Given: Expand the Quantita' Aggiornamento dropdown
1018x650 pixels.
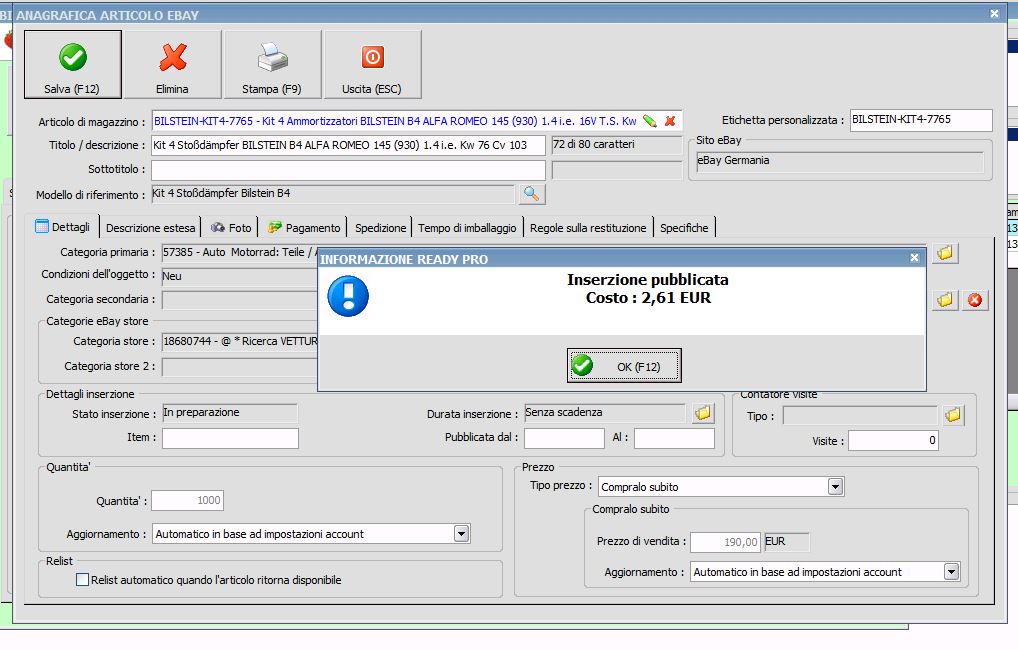Looking at the screenshot, I should (462, 534).
